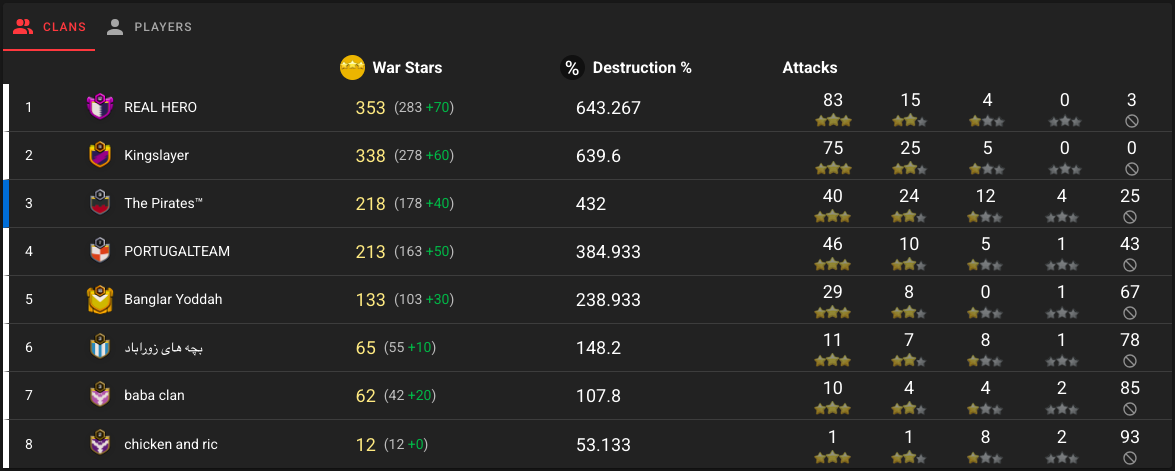Open the REAL HERO clan name

[x=160, y=107]
